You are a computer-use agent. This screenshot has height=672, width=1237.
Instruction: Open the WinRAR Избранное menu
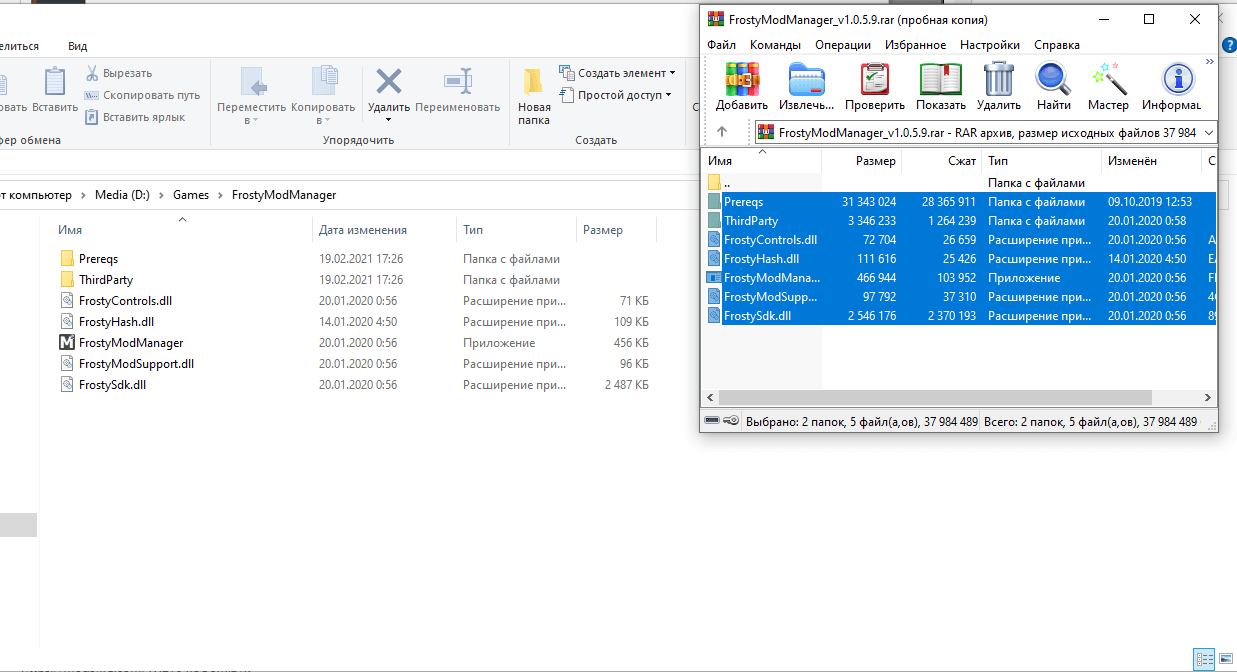pyautogui.click(x=915, y=45)
